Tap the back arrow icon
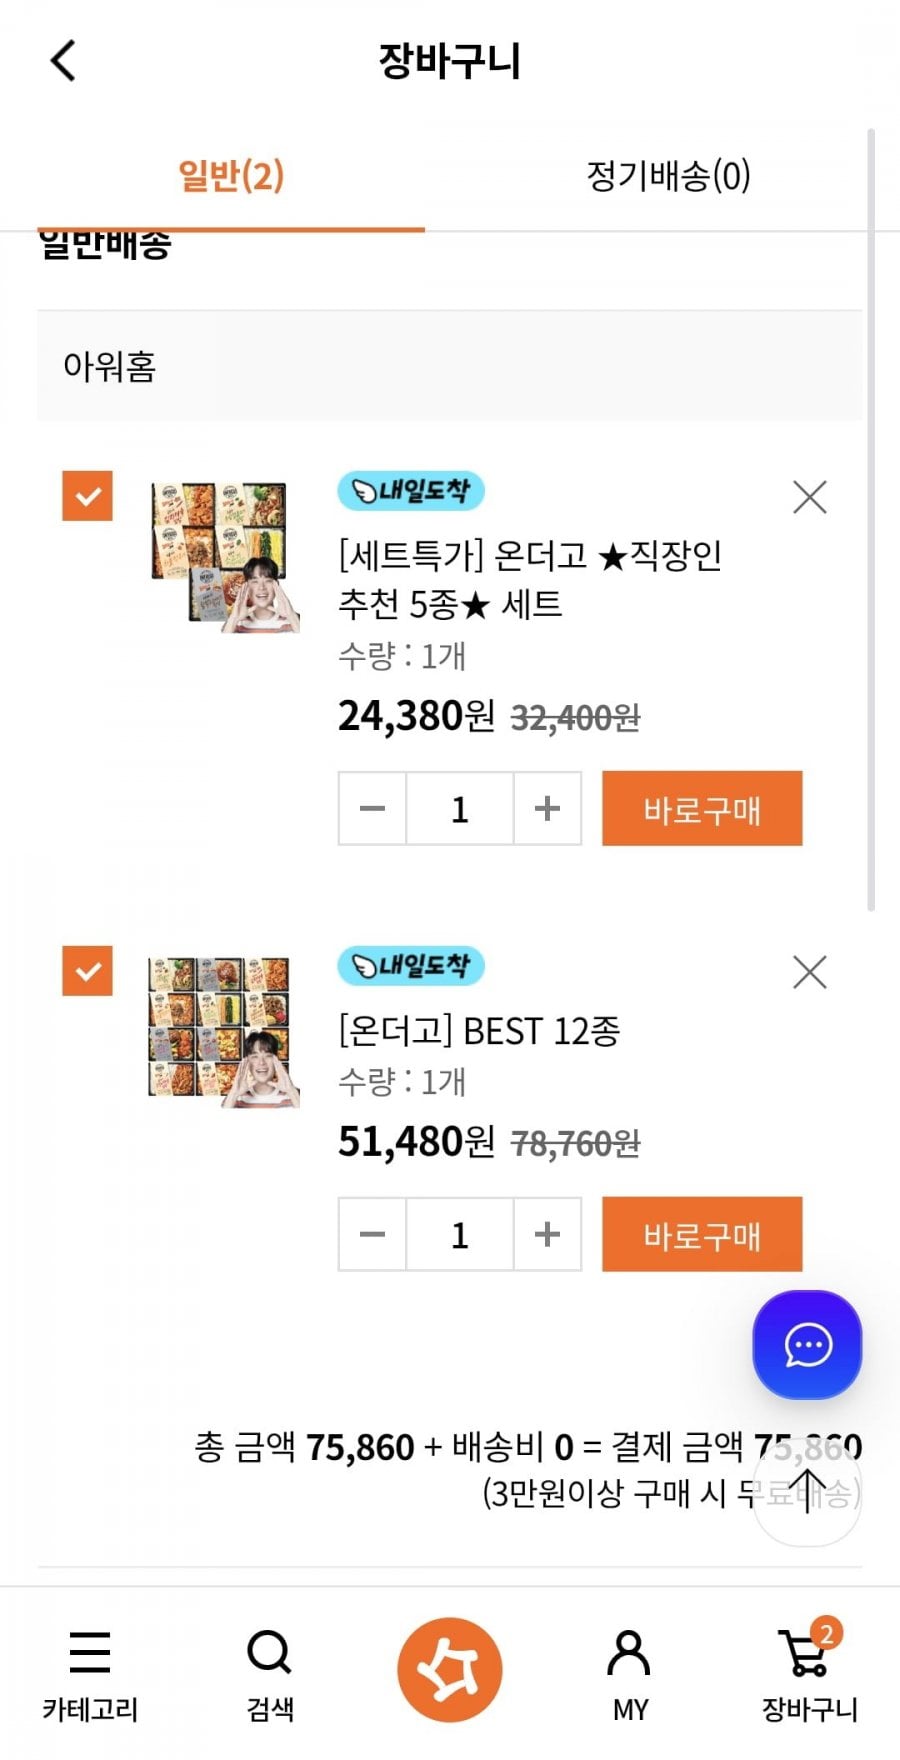The width and height of the screenshot is (900, 1760). click(63, 60)
